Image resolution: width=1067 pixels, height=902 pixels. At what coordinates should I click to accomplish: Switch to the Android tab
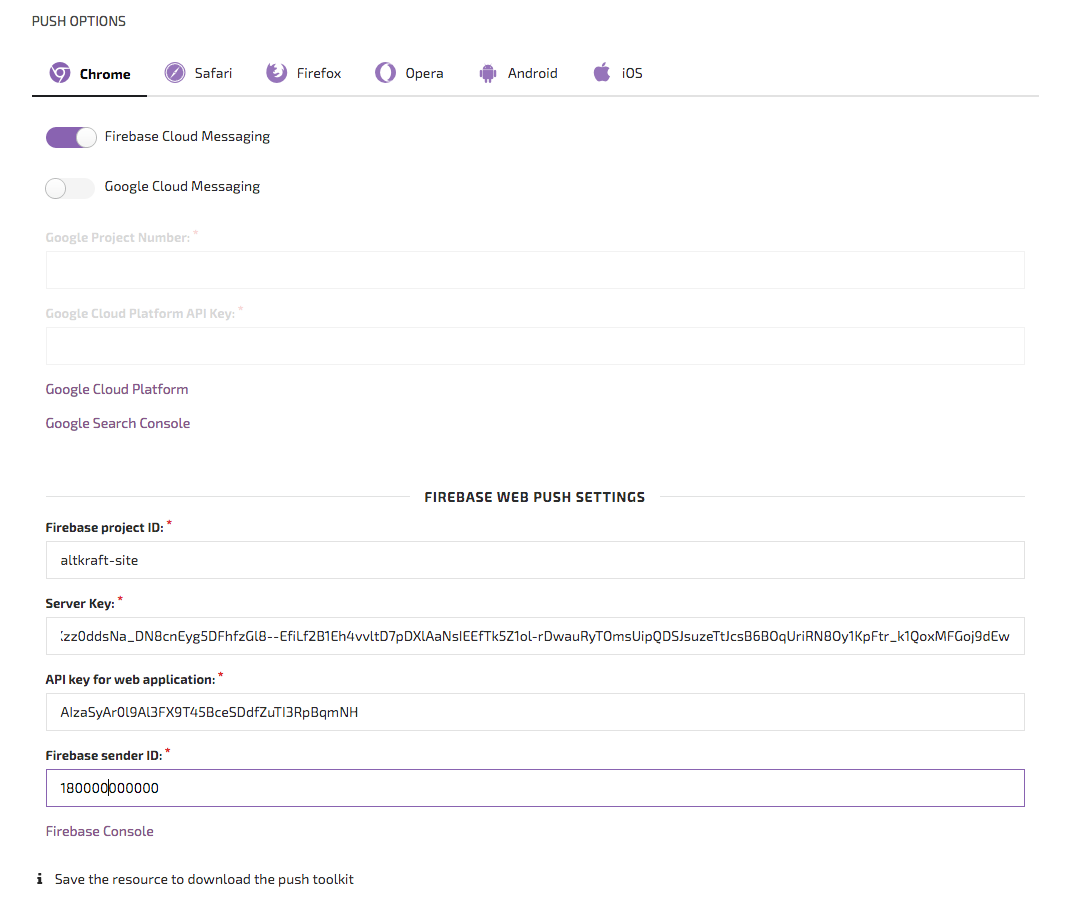pos(518,73)
